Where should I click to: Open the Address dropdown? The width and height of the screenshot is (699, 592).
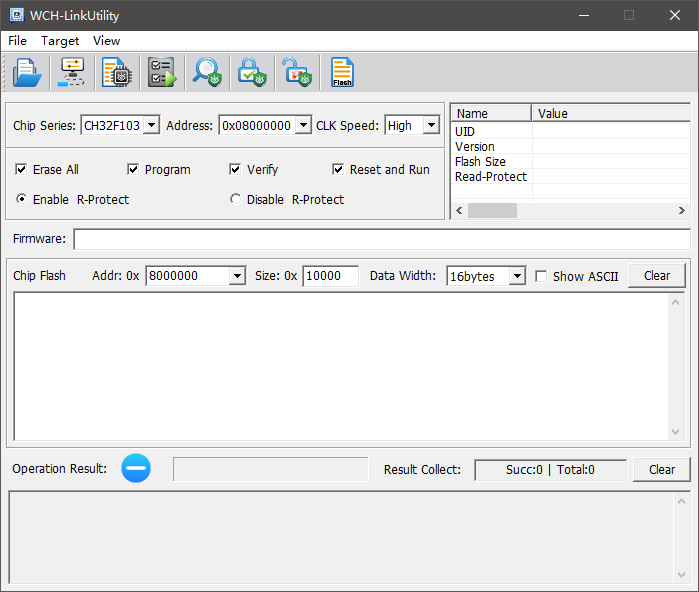(x=303, y=125)
